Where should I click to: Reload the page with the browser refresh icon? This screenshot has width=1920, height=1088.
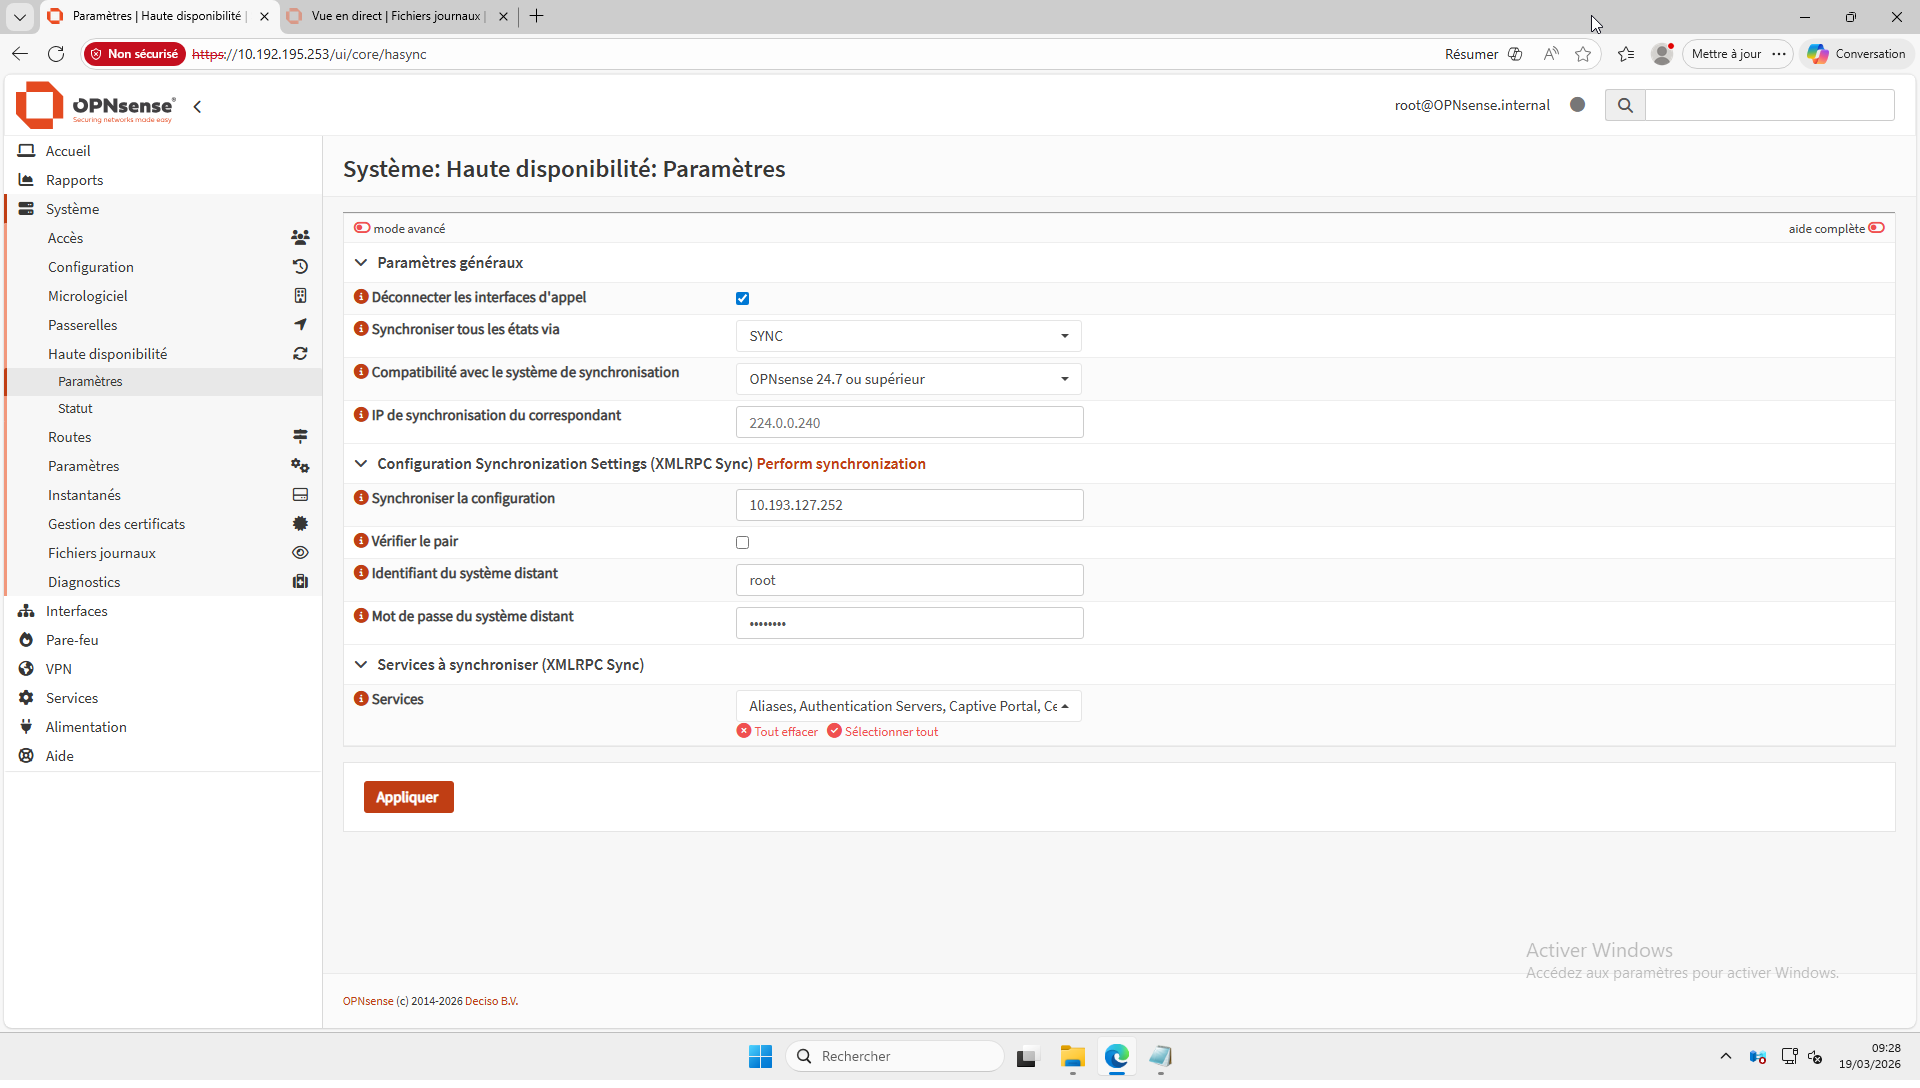[56, 54]
